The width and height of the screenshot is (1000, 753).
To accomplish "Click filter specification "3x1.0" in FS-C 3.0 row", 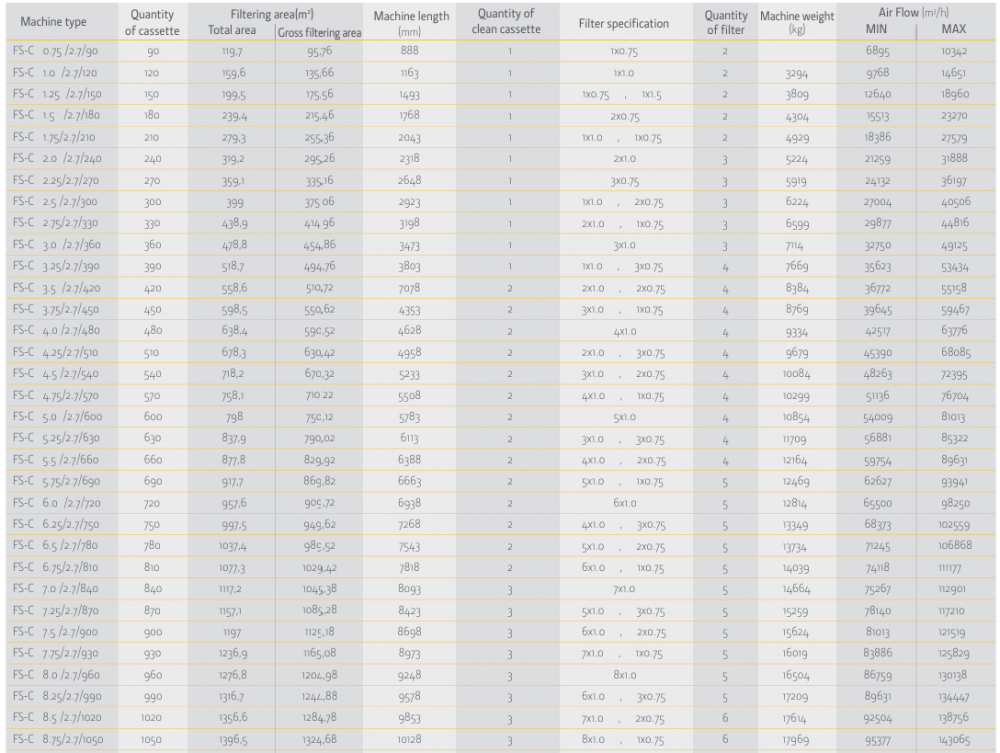I will [624, 245].
